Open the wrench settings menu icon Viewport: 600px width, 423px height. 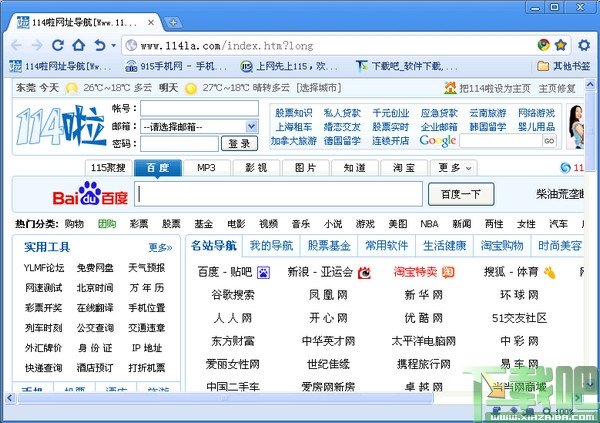click(x=584, y=45)
